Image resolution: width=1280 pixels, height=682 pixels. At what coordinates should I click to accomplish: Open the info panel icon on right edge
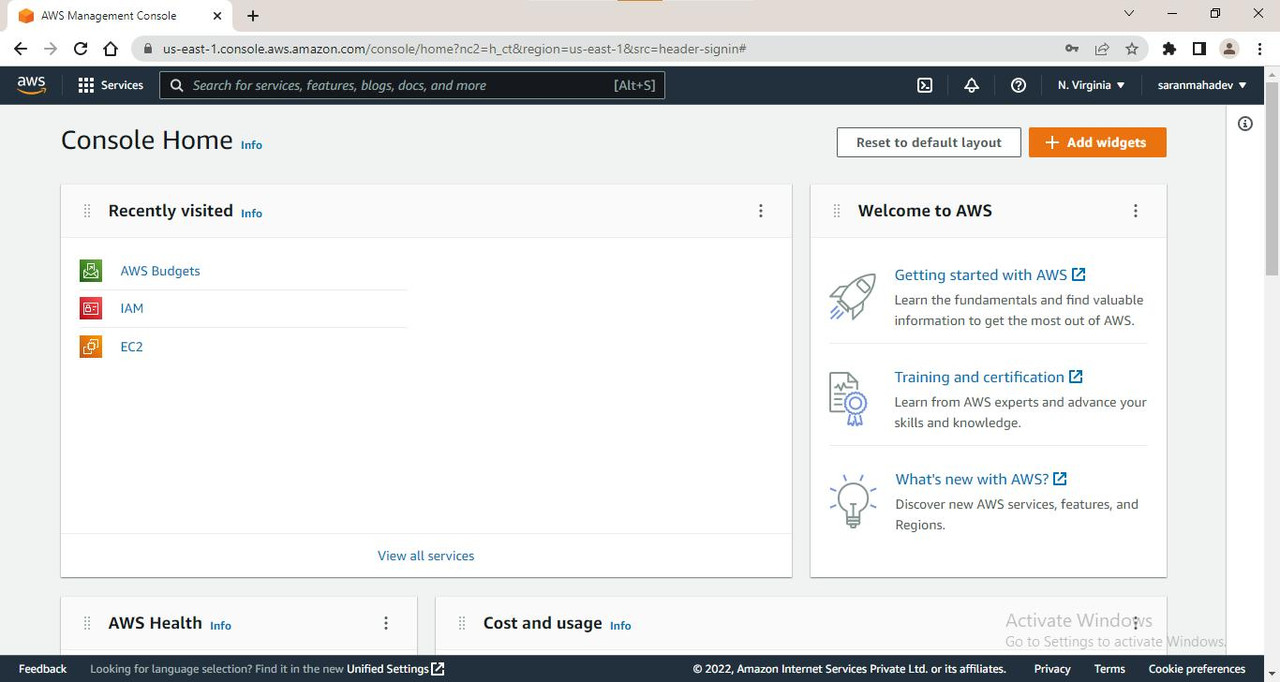(x=1245, y=124)
